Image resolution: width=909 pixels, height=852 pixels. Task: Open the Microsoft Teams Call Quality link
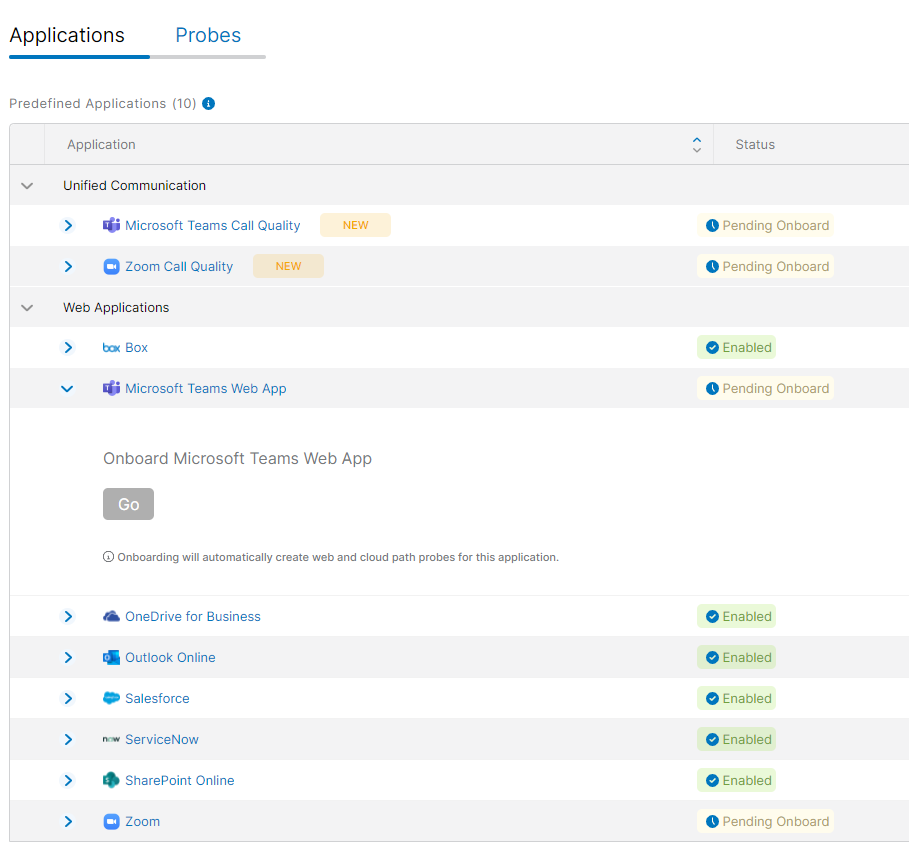(x=213, y=225)
